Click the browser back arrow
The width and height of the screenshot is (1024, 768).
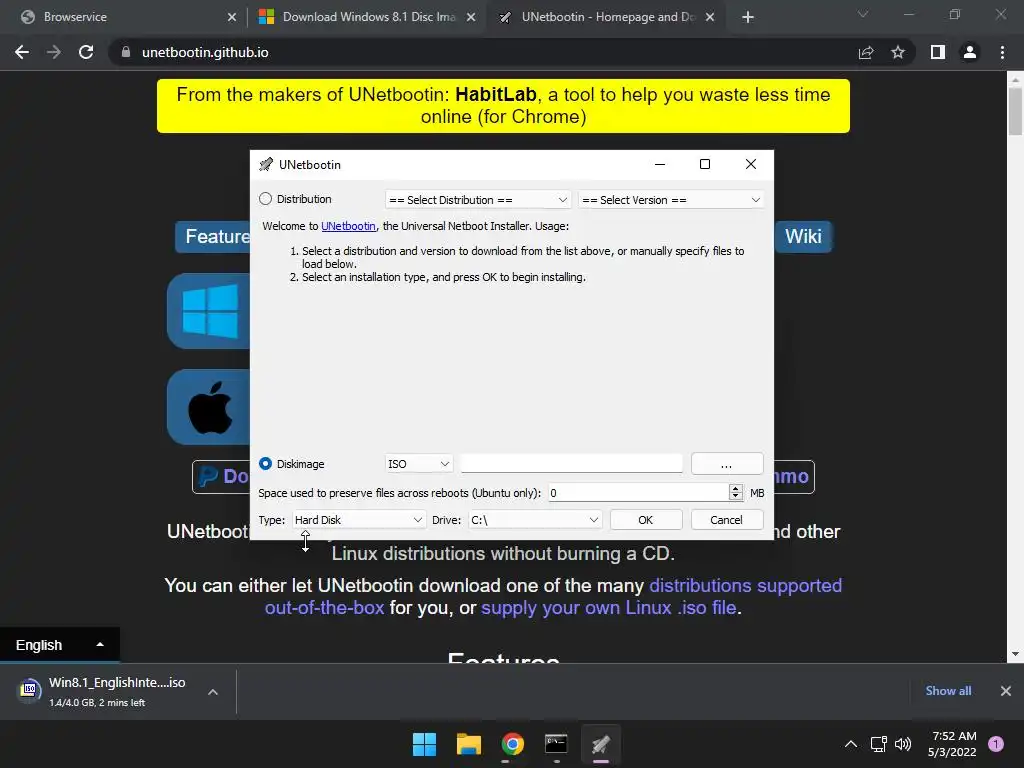point(22,52)
